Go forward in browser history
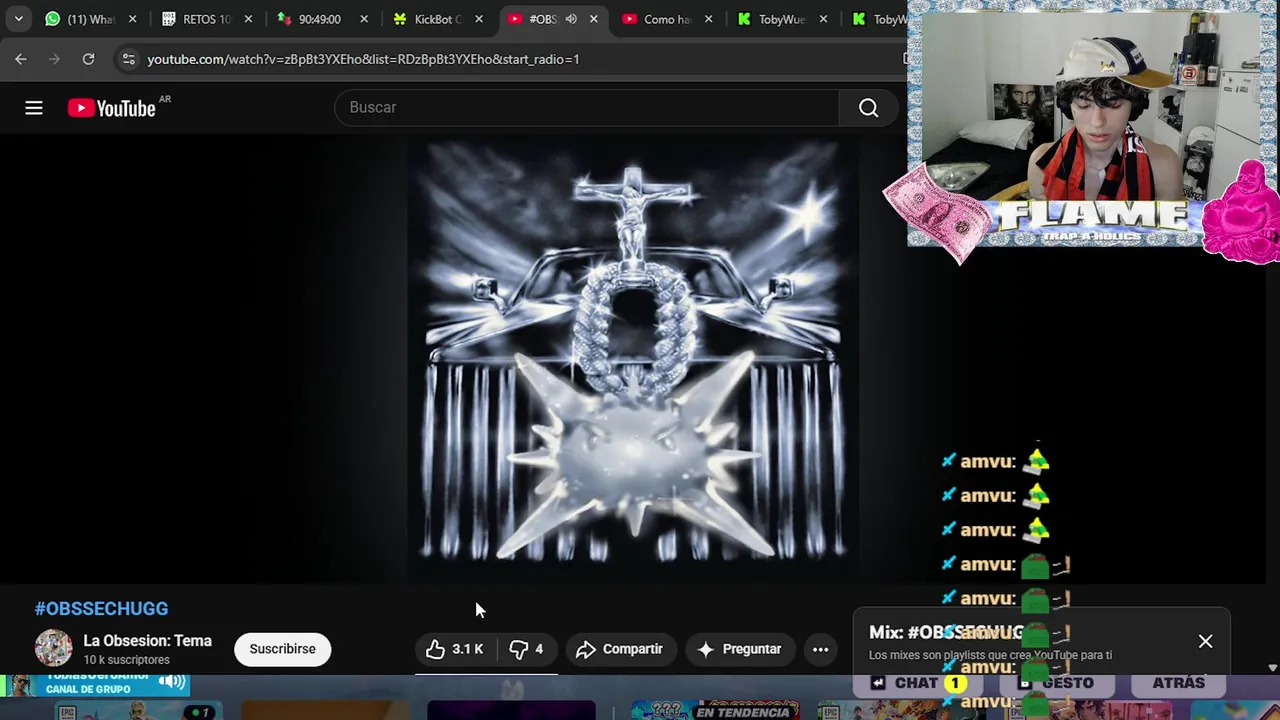 pyautogui.click(x=55, y=59)
